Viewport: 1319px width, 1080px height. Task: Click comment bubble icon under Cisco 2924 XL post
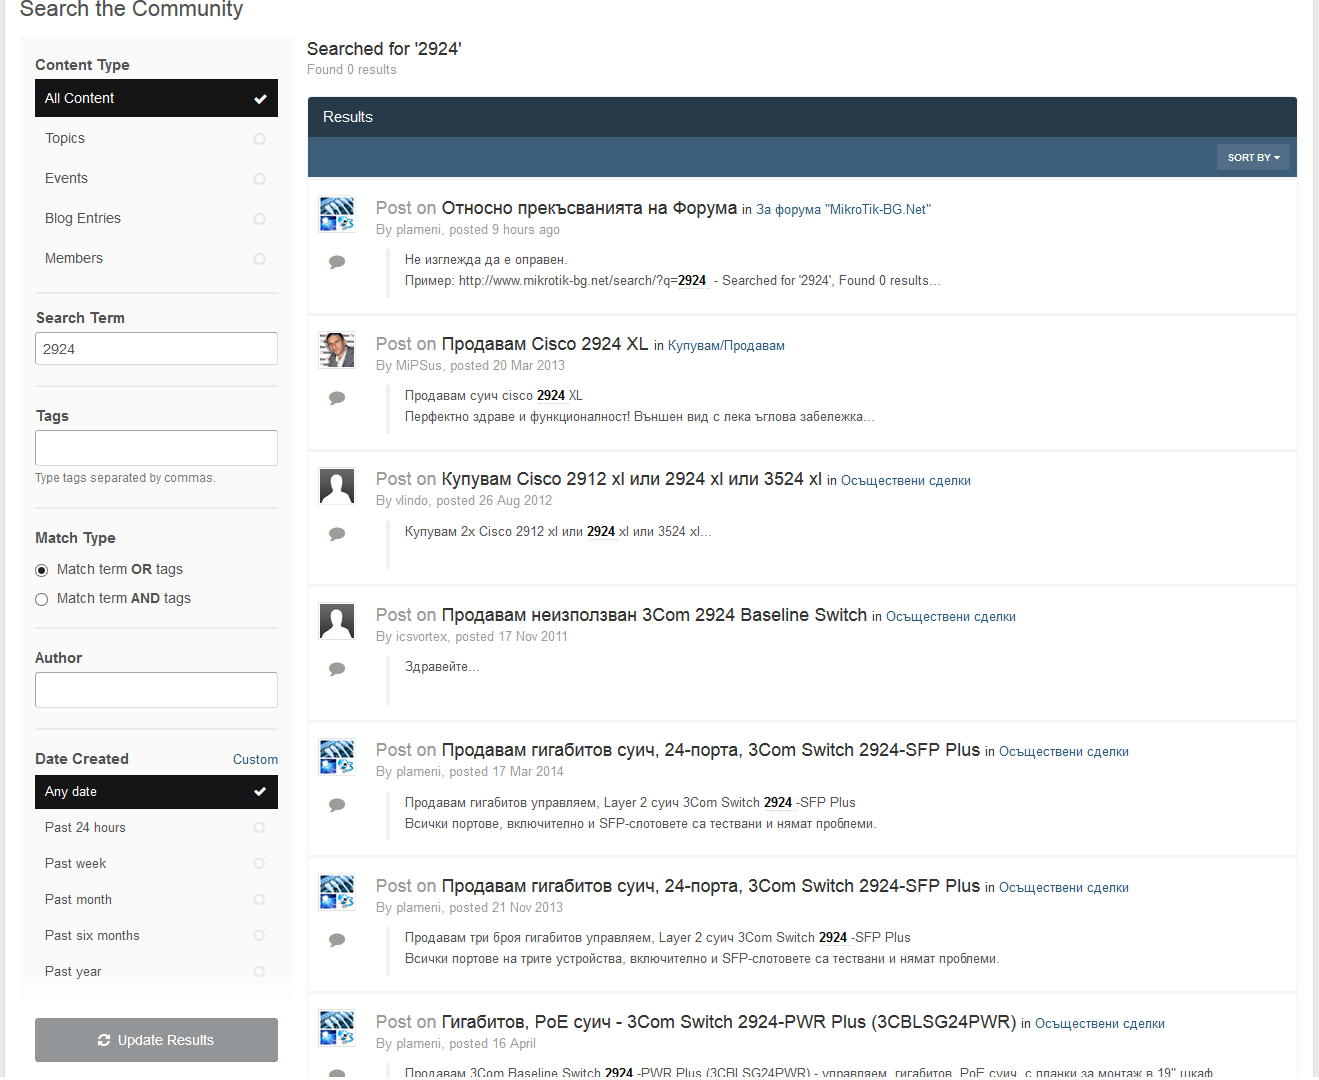point(337,398)
